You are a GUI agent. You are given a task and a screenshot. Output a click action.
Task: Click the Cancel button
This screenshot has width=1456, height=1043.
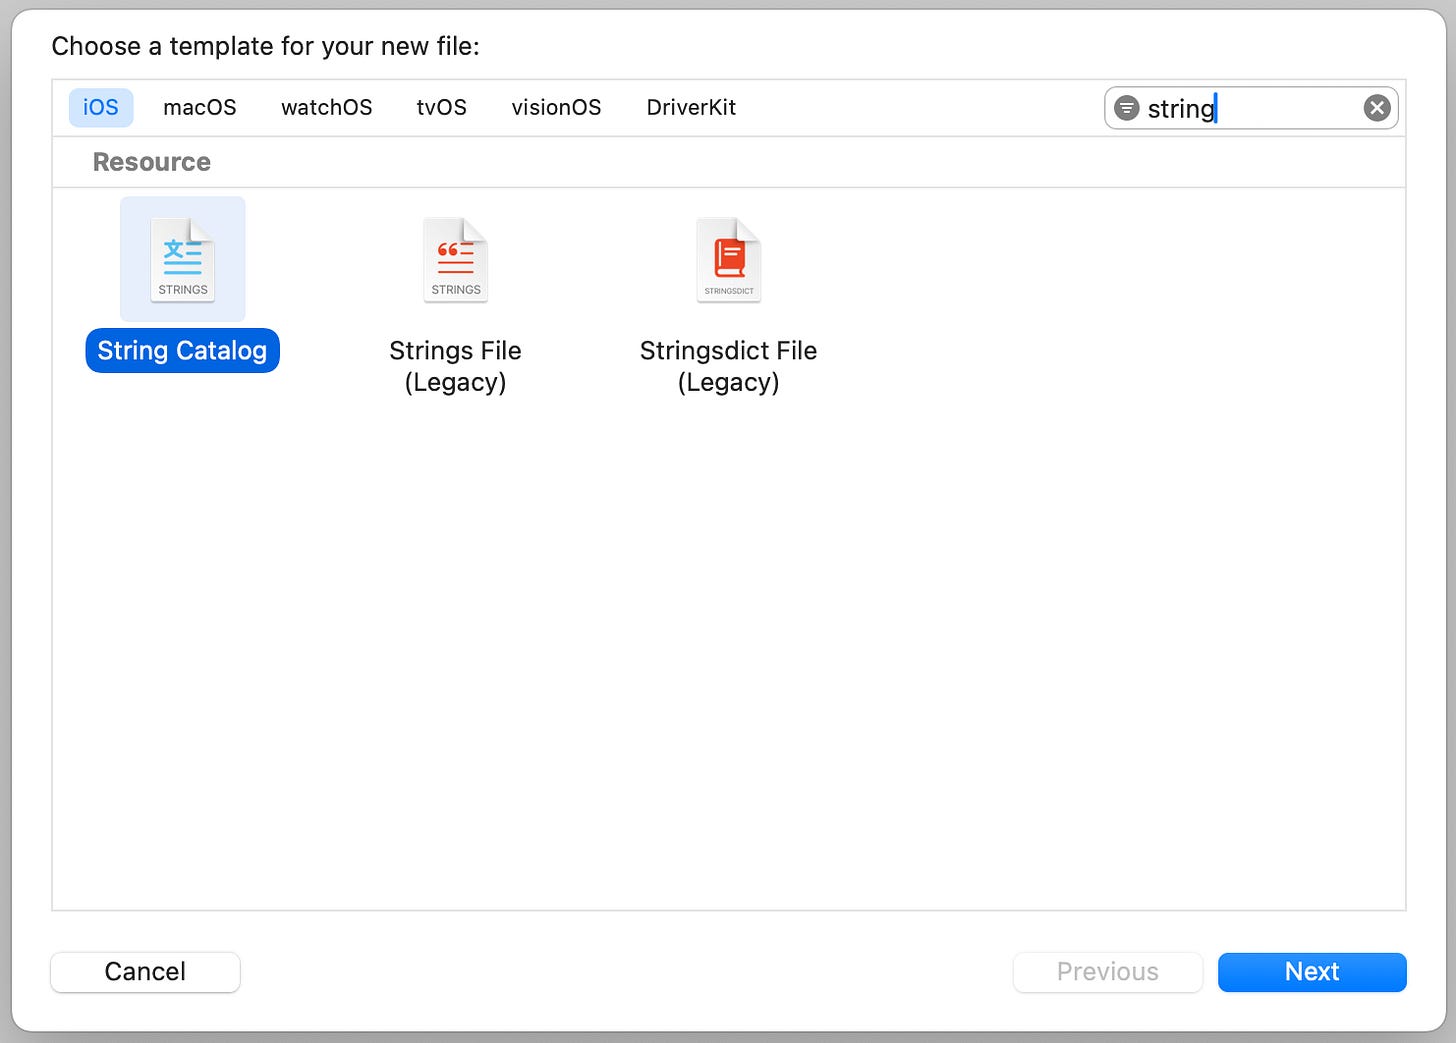pyautogui.click(x=145, y=972)
